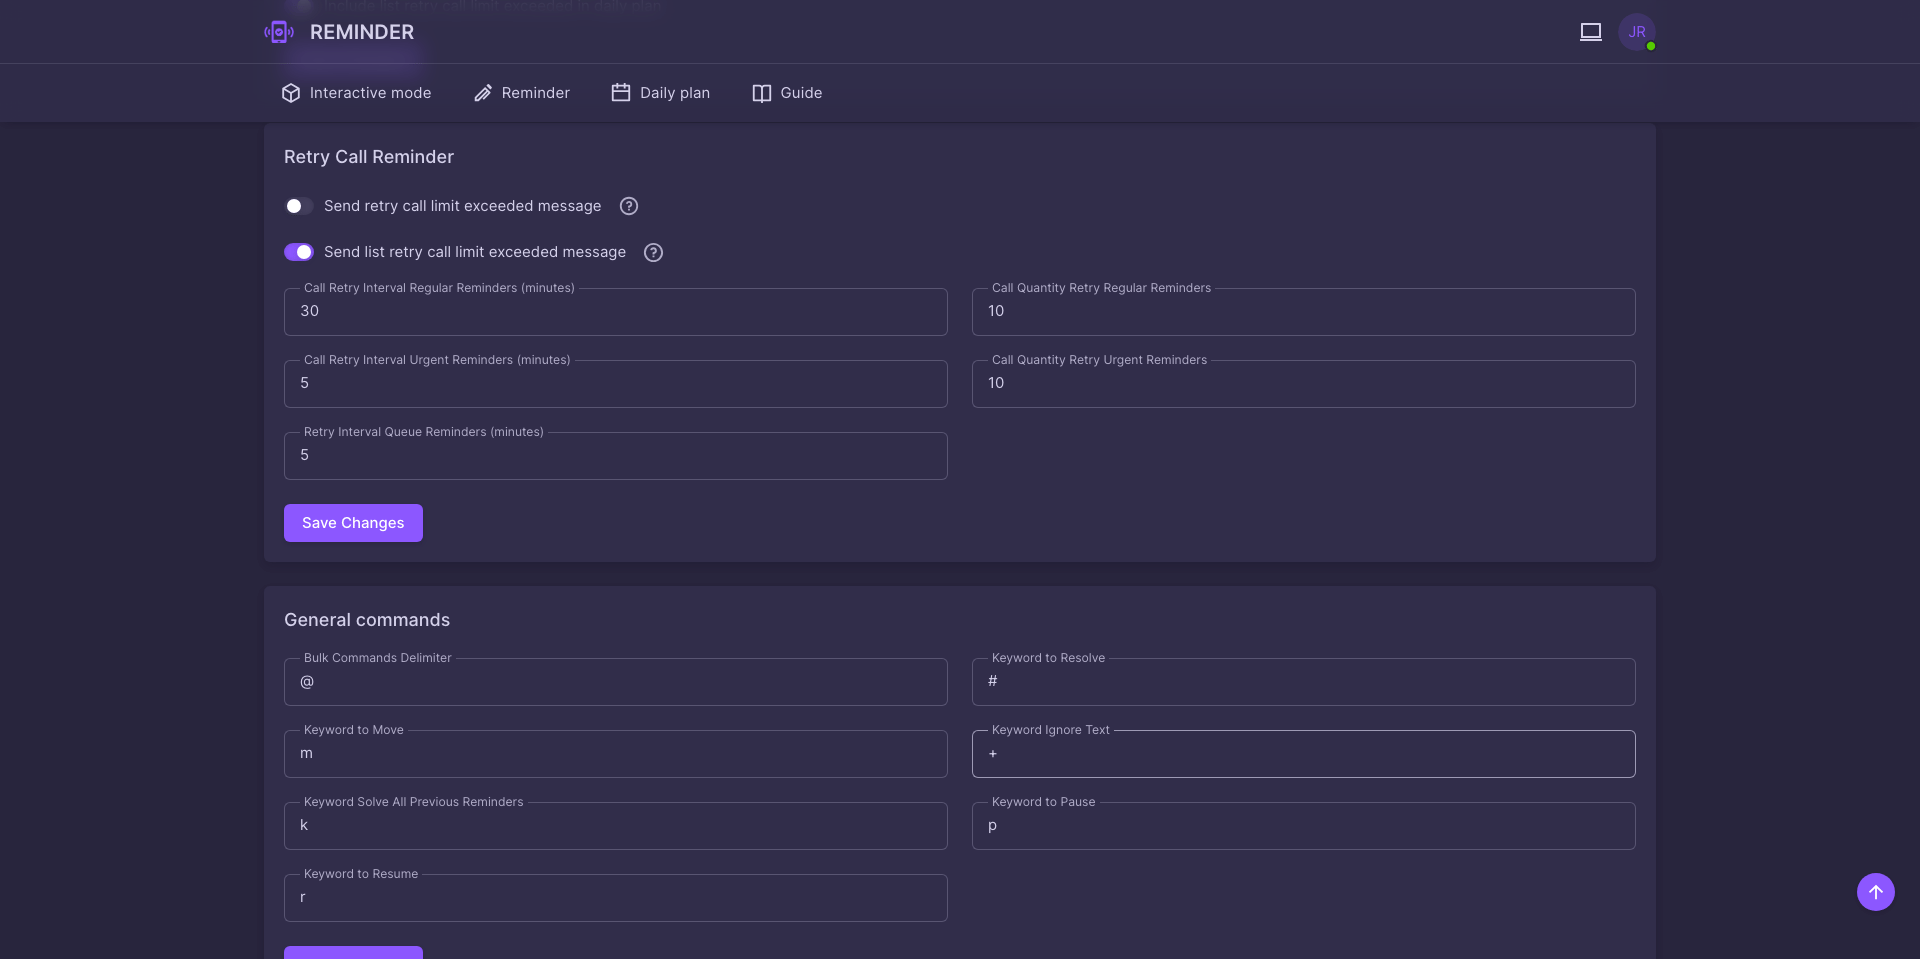Focus Keyword Solve All Previous Reminders field

pyautogui.click(x=616, y=826)
